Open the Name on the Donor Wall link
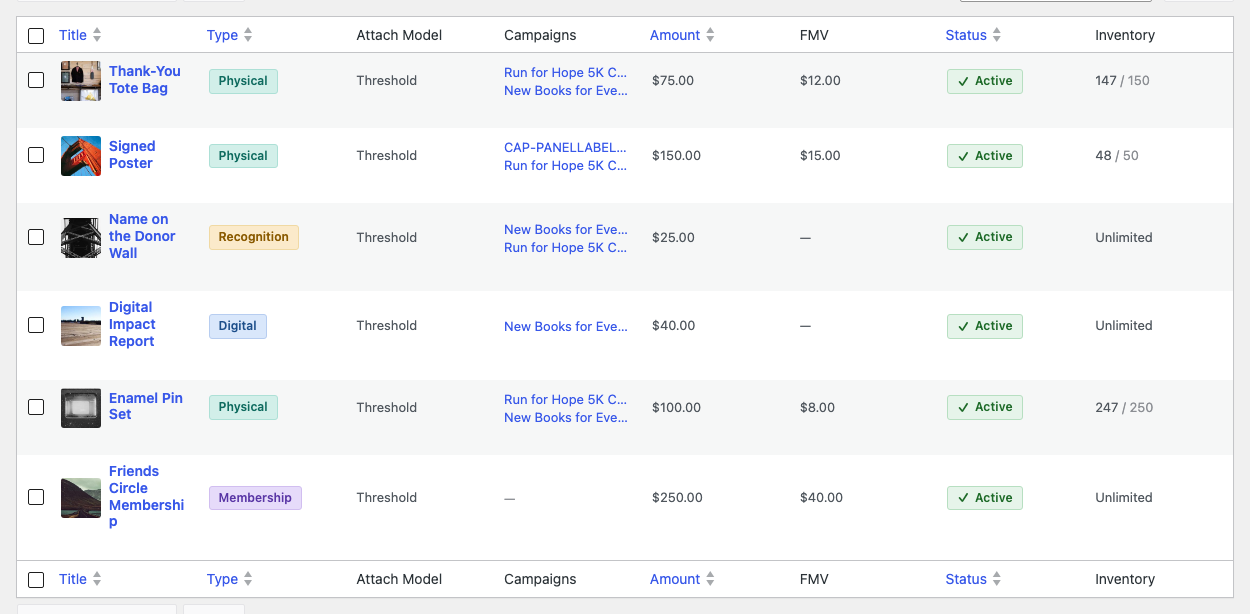Image resolution: width=1250 pixels, height=614 pixels. (142, 236)
